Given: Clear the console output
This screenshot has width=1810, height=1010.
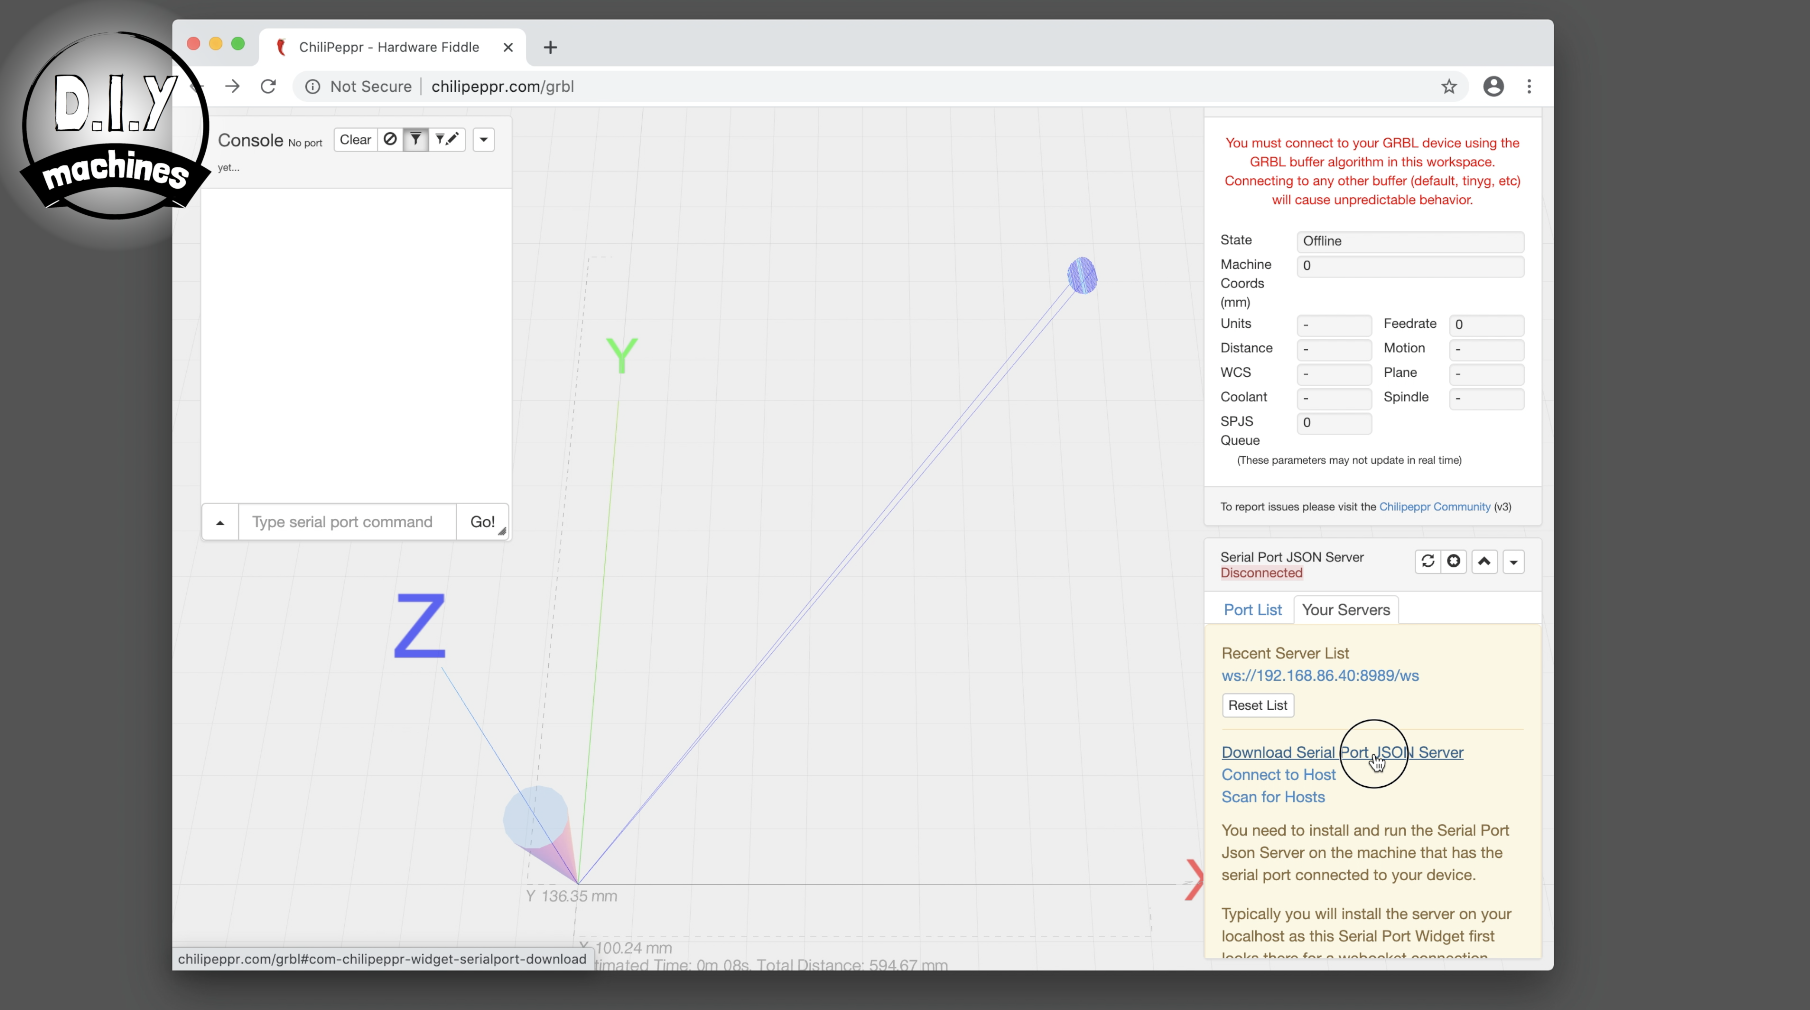Looking at the screenshot, I should [x=355, y=140].
